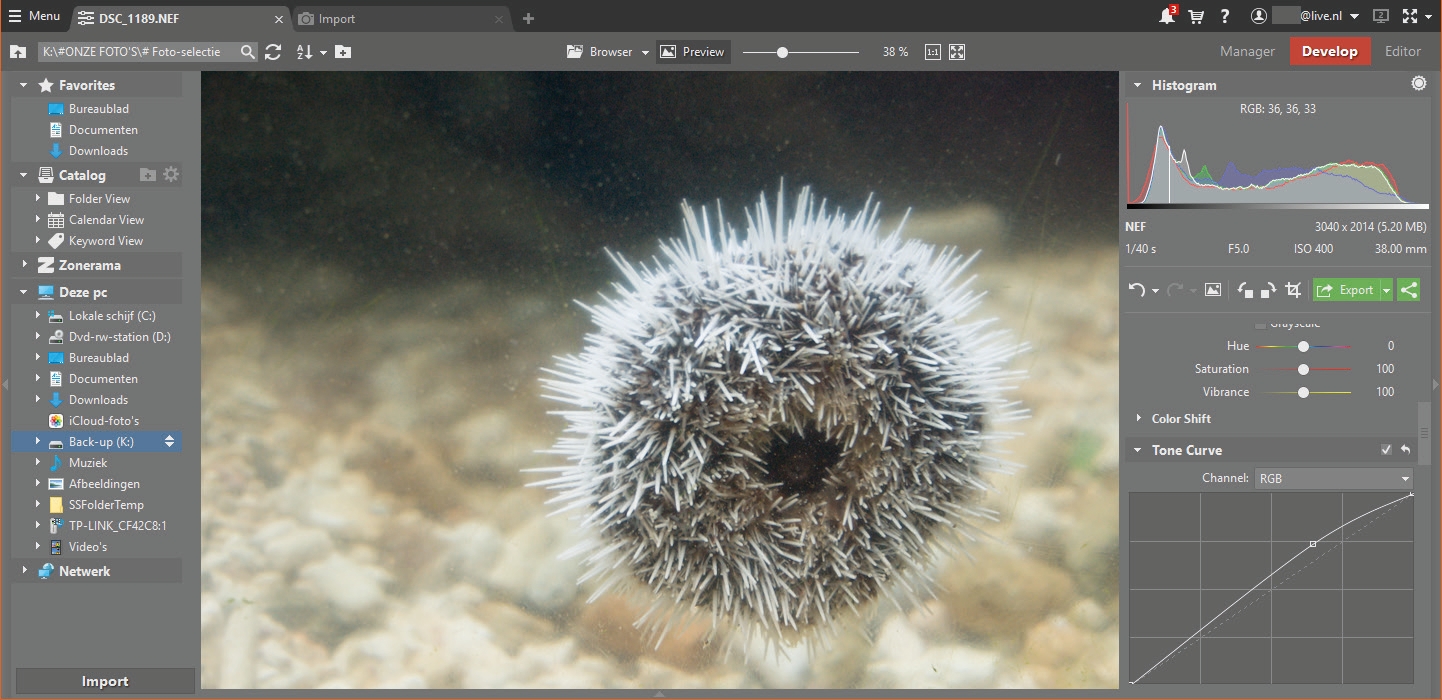1442x700 pixels.
Task: Click the shopping cart icon
Action: coord(1196,17)
